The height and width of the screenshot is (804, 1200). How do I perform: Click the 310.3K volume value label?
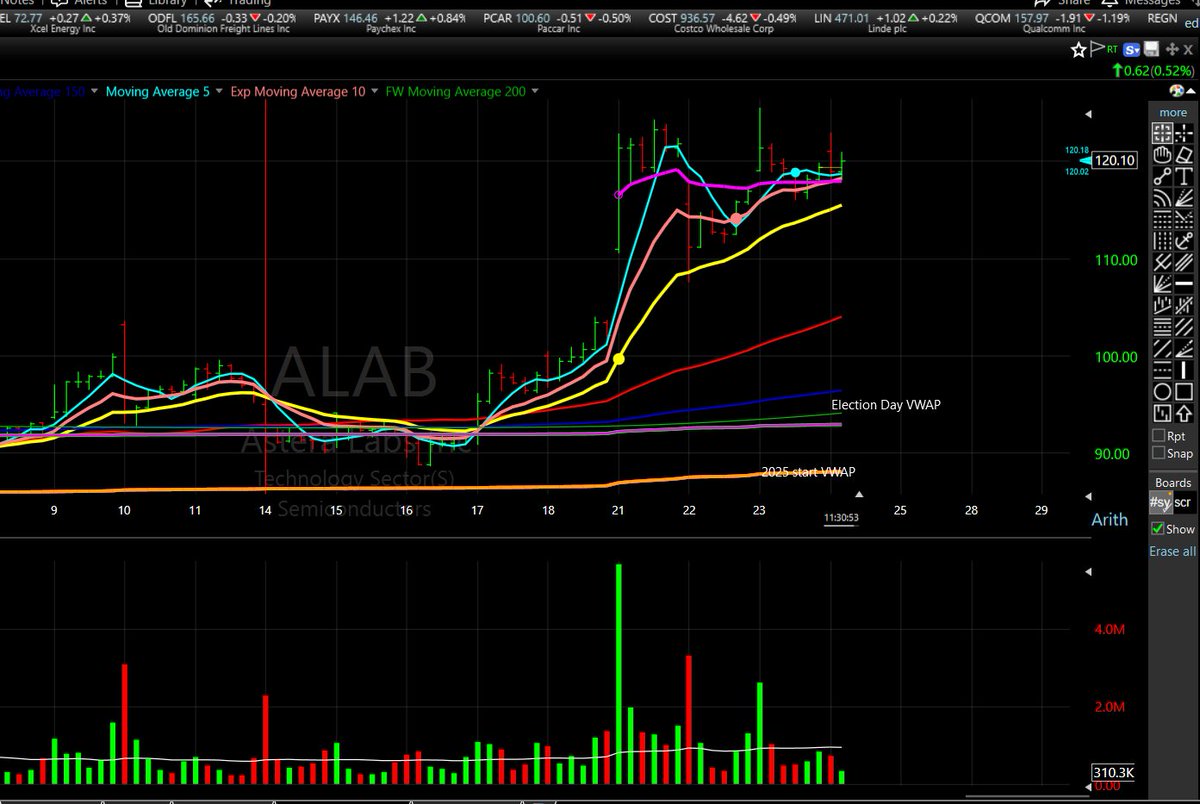[x=1114, y=773]
